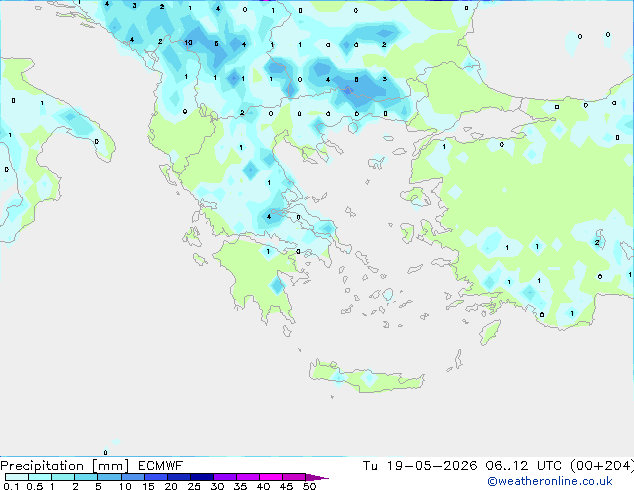Click the legend scale label '0.5'
Screen dimensions: 634x490
(35, 486)
